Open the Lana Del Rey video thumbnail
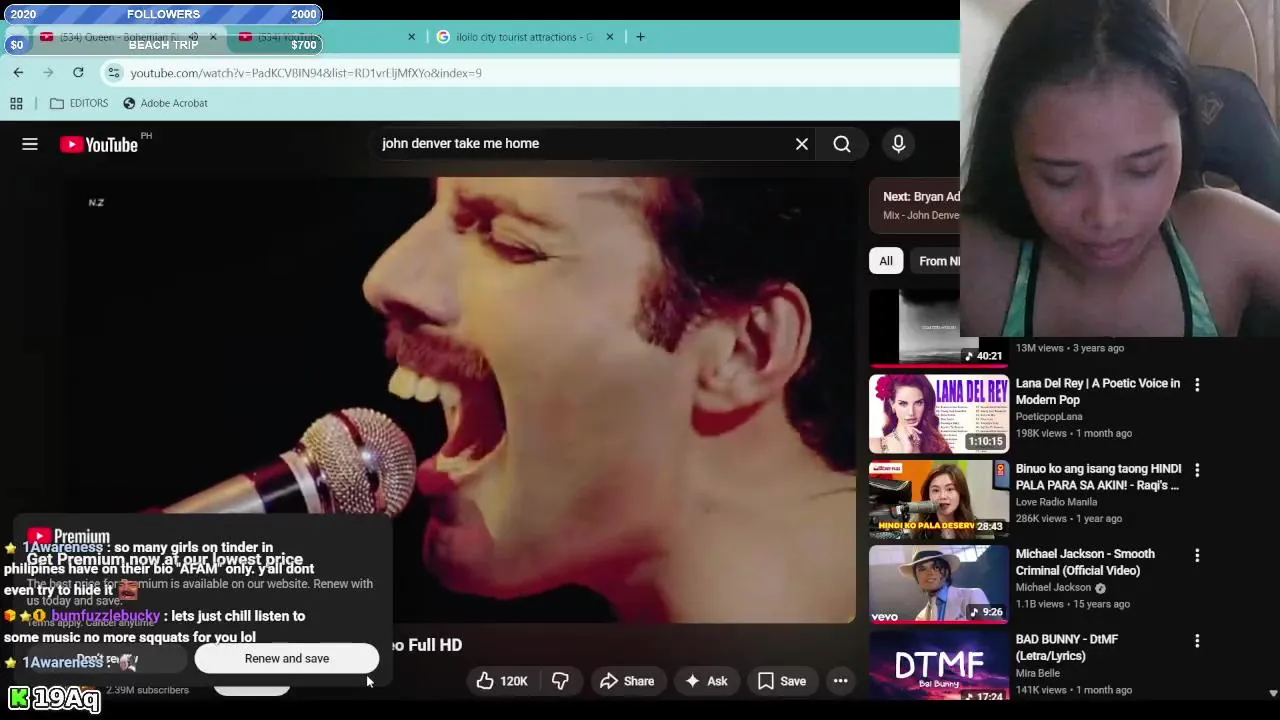This screenshot has width=1280, height=720. tap(939, 414)
